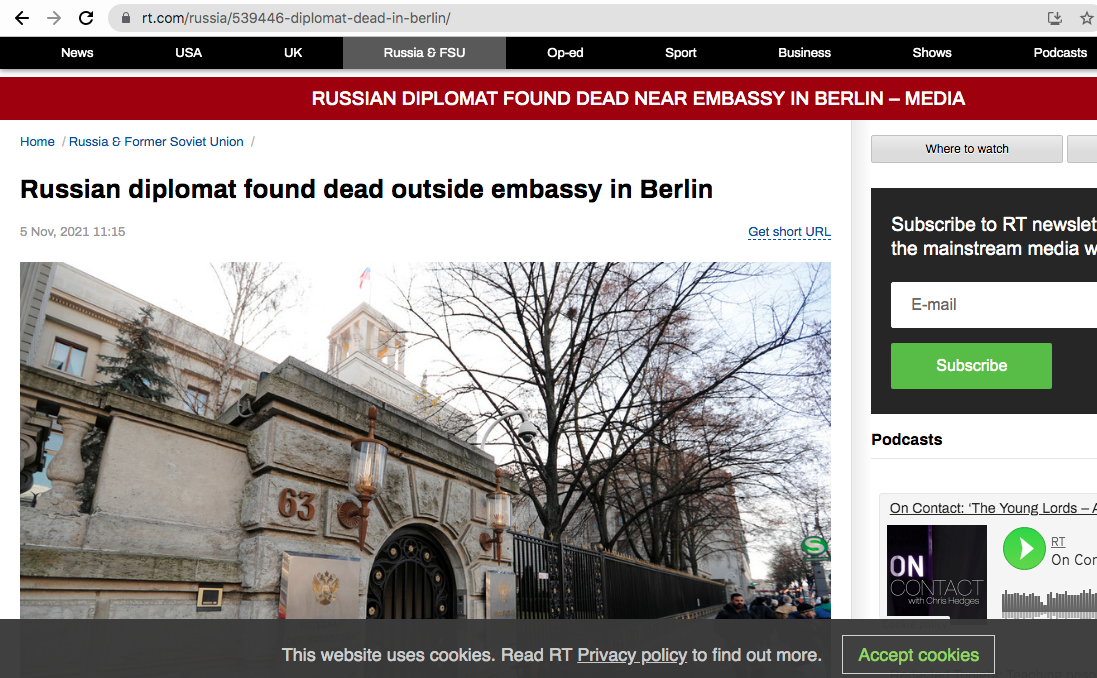This screenshot has width=1097, height=678.
Task: Select the Russia & FSU tab
Action: (x=424, y=52)
